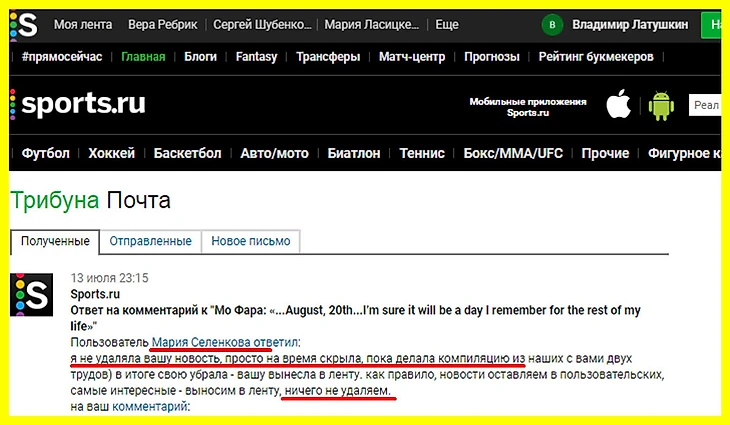Open the Биатлон sport category
Viewport: 730px width, 425px height.
pos(354,153)
